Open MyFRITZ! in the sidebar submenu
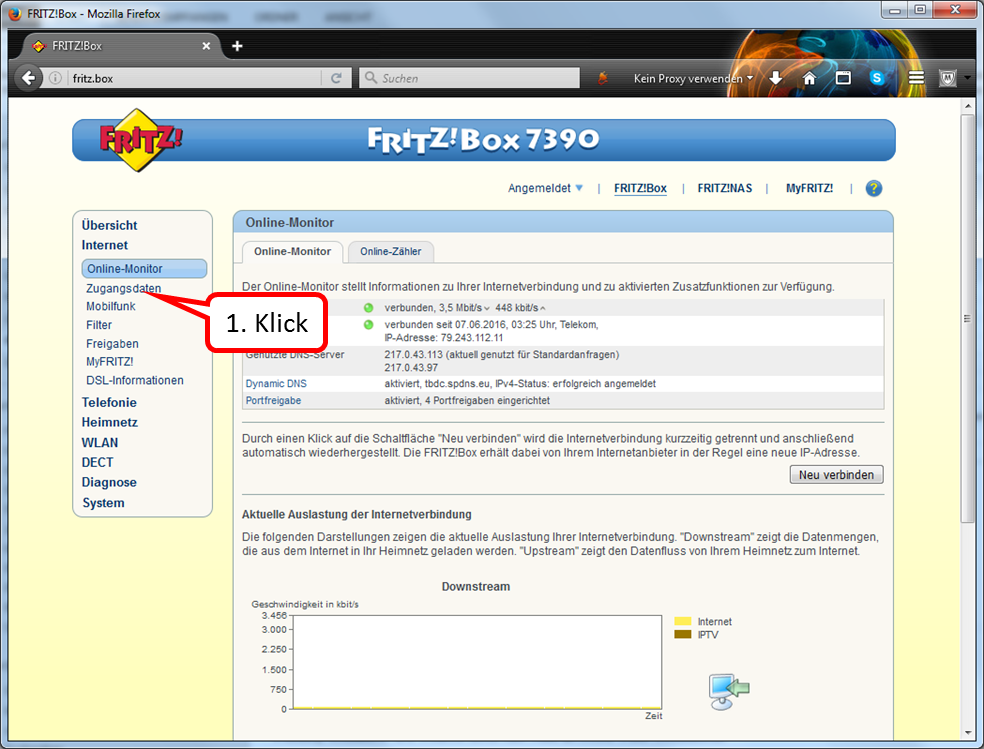This screenshot has height=749, width=984. [110, 361]
